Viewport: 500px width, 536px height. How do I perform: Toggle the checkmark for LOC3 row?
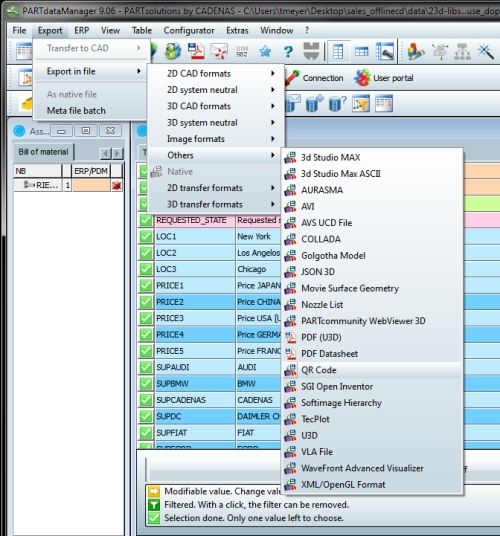146,269
